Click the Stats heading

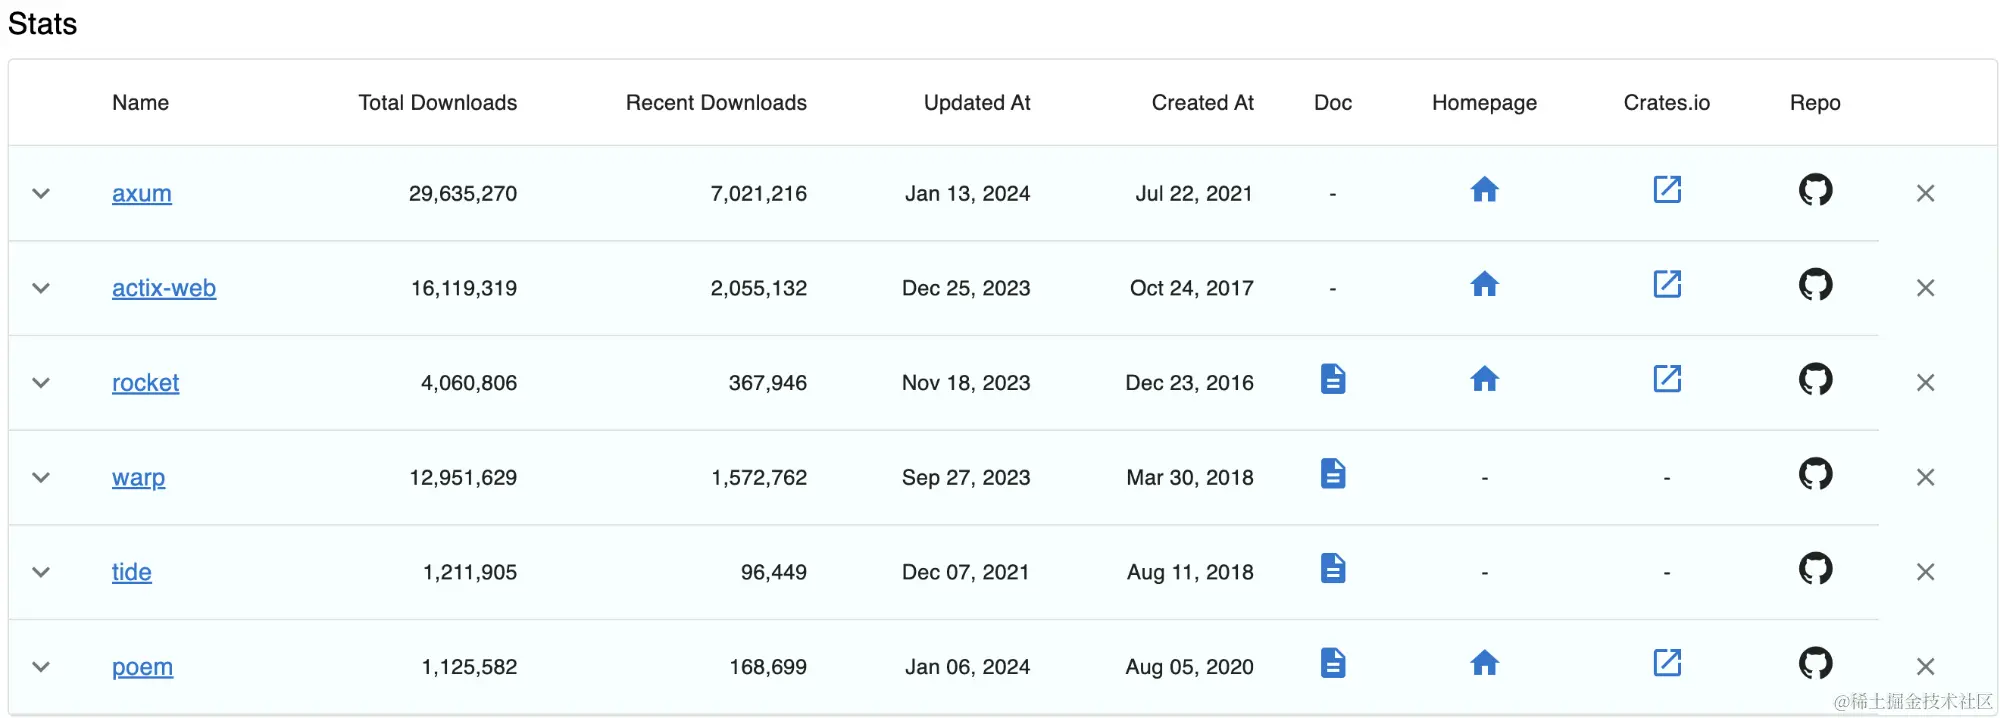click(42, 24)
